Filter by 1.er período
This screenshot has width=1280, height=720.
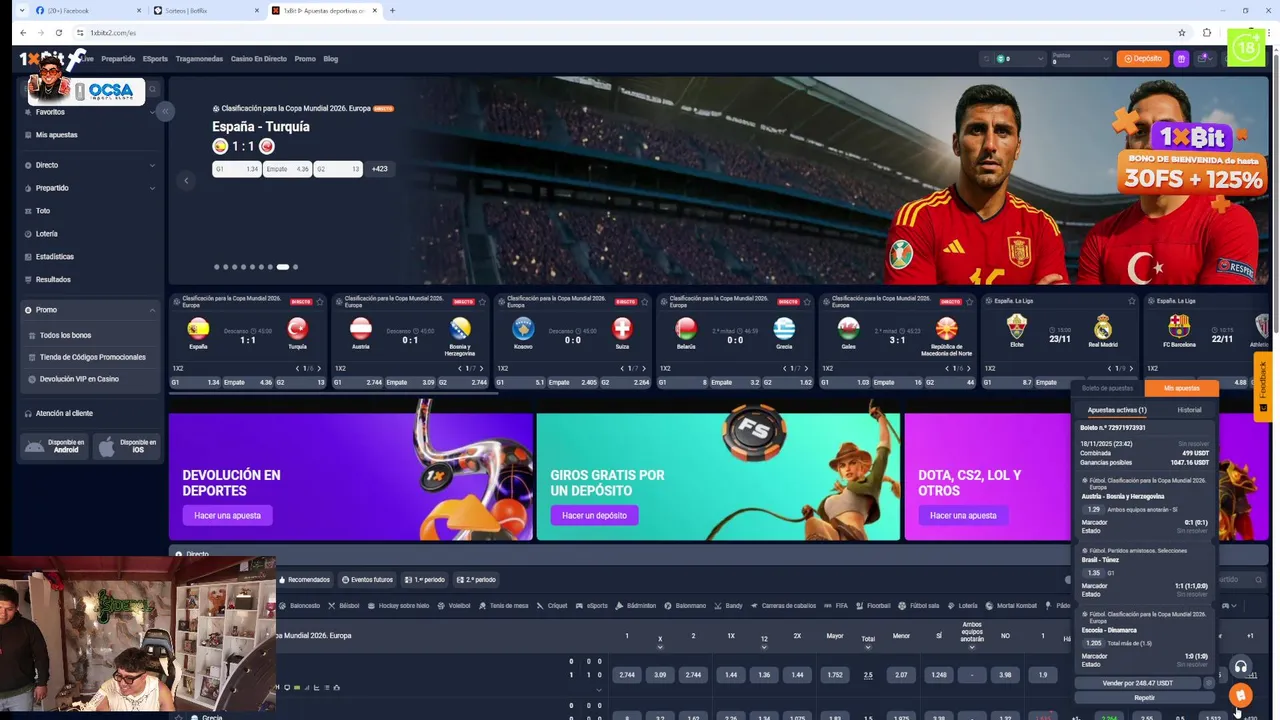pyautogui.click(x=424, y=580)
